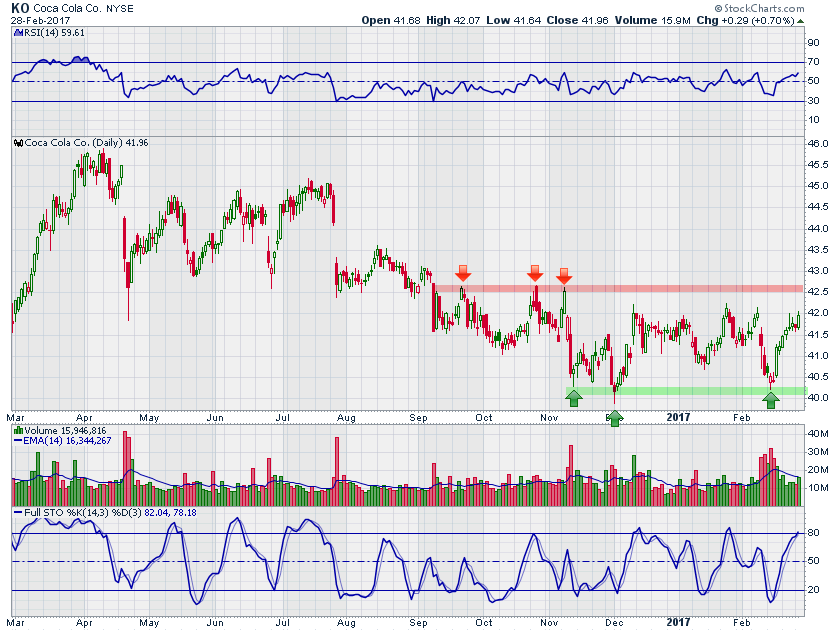Screen dimensions: 835x634
Task: Click the 90 level on the RSI scale
Action: point(814,43)
